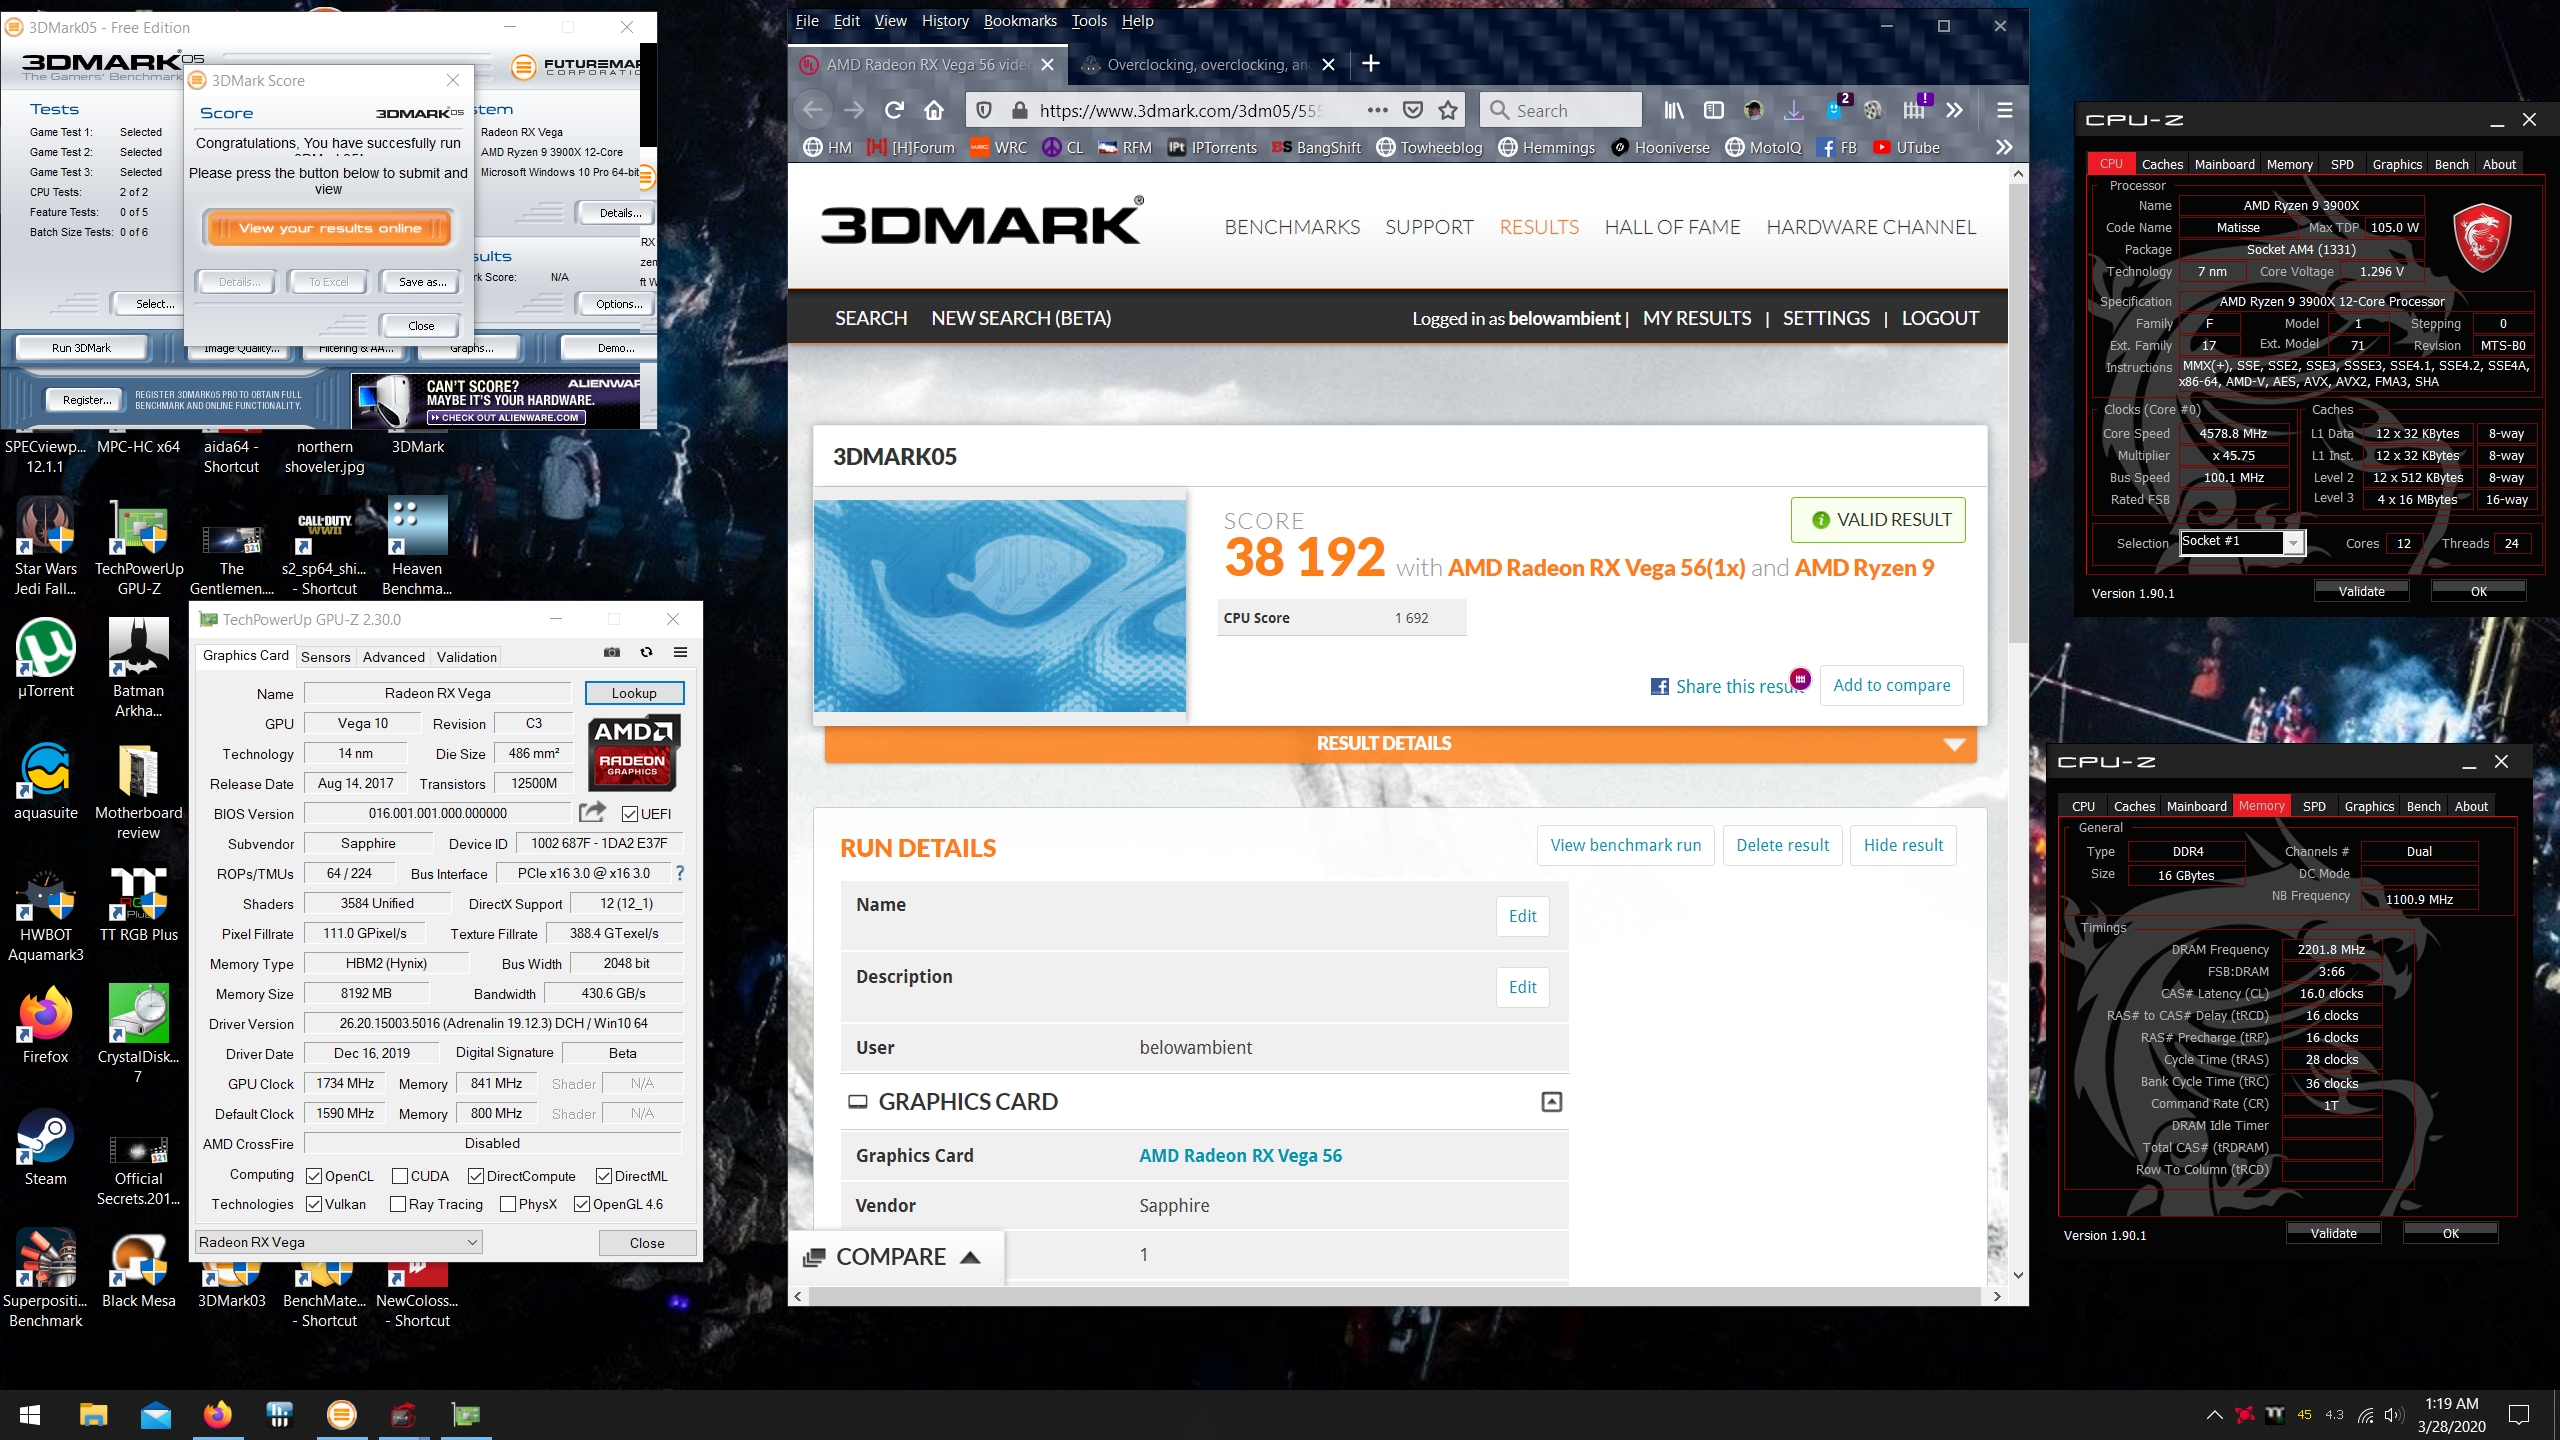Viewport: 2560px width, 1440px height.
Task: Click Validate in the top CPU-Z window
Action: point(2361,591)
